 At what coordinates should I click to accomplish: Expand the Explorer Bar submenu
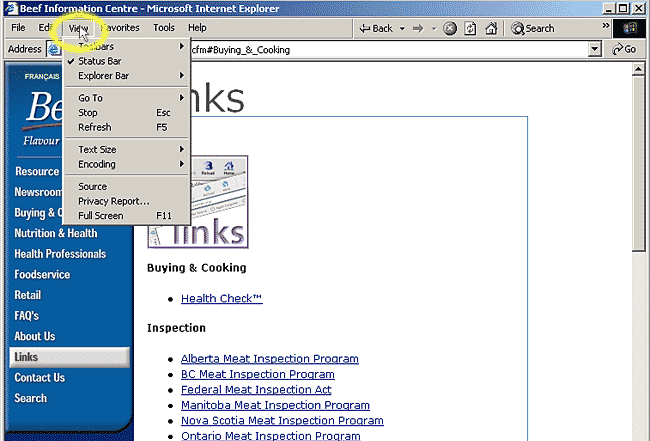click(x=127, y=76)
